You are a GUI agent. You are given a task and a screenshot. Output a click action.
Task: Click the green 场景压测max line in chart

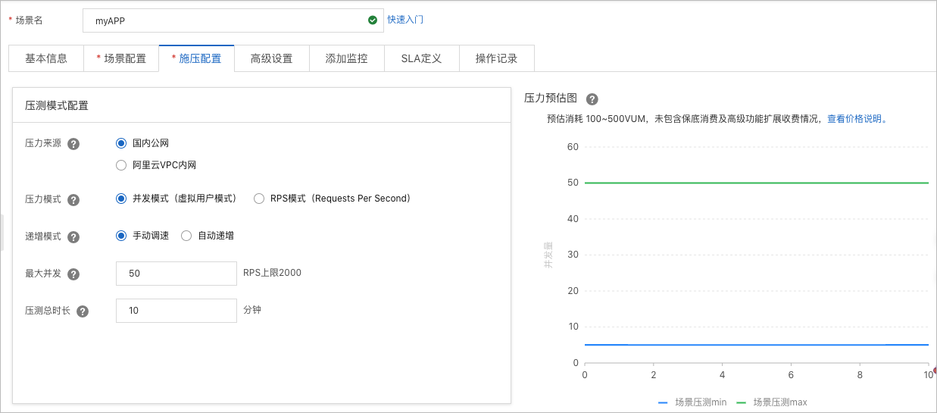[x=757, y=182]
